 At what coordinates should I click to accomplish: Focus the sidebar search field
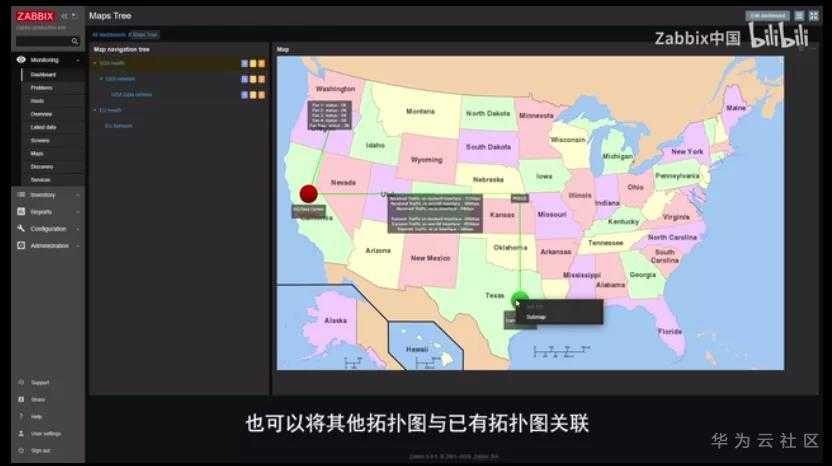(x=44, y=41)
